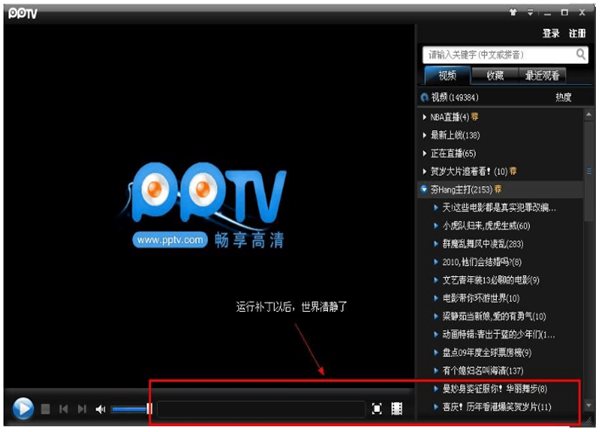Stop playback with the square stop button
The height and width of the screenshot is (432, 600).
pyautogui.click(x=45, y=409)
